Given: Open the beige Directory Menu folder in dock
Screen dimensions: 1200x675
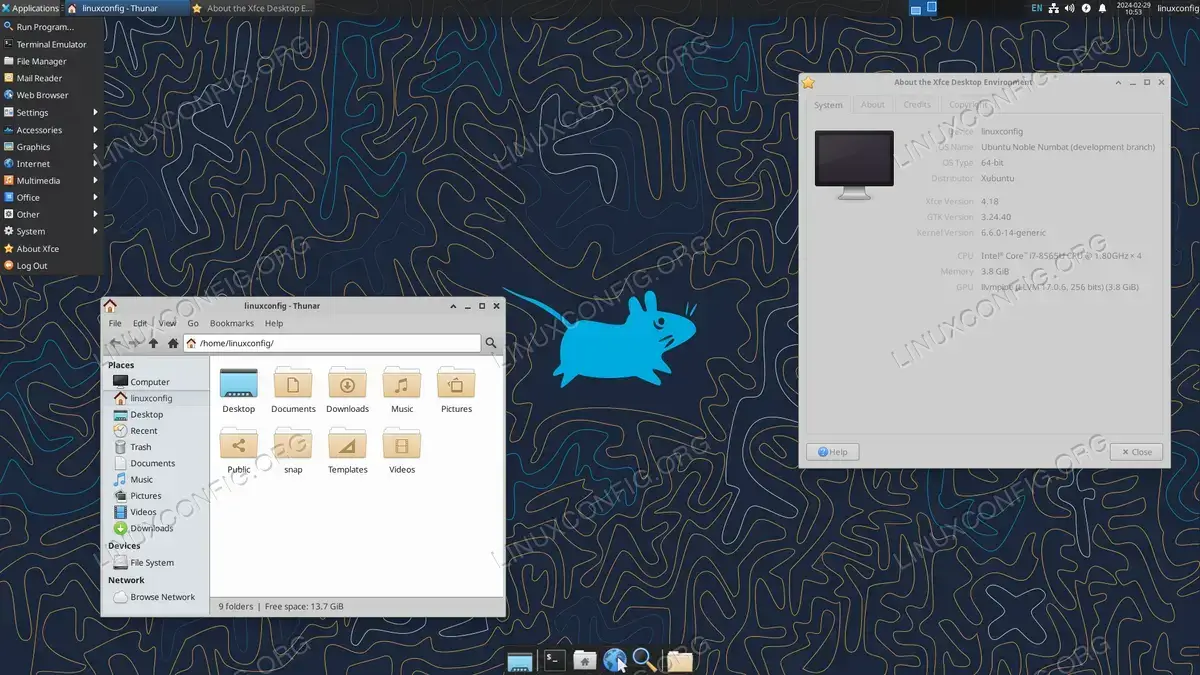Looking at the screenshot, I should coord(679,660).
